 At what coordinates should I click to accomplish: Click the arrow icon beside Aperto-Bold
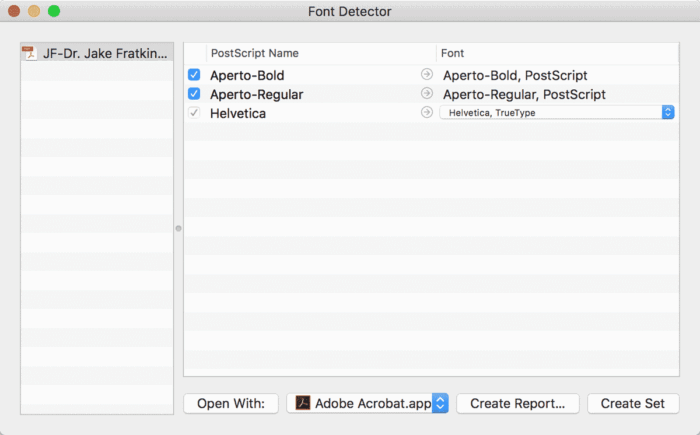tap(427, 74)
